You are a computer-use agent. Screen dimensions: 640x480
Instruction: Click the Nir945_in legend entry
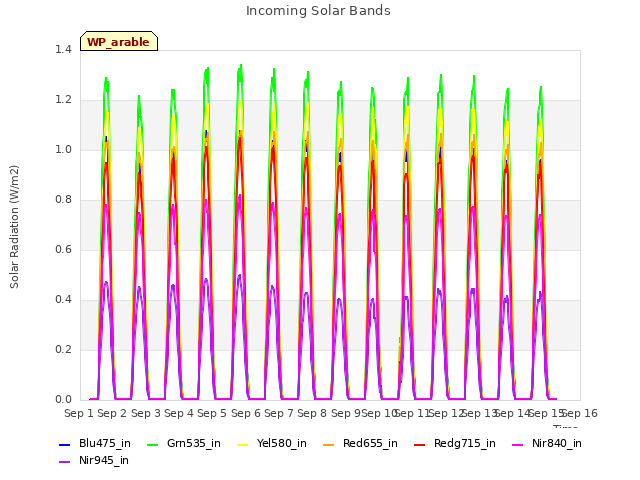click(94, 460)
